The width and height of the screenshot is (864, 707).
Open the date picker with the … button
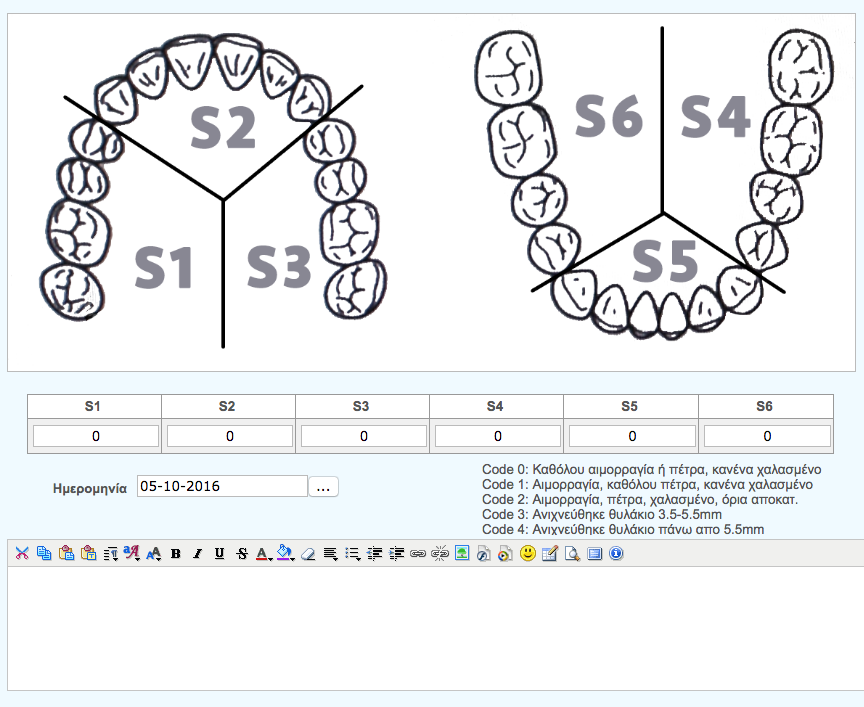323,487
